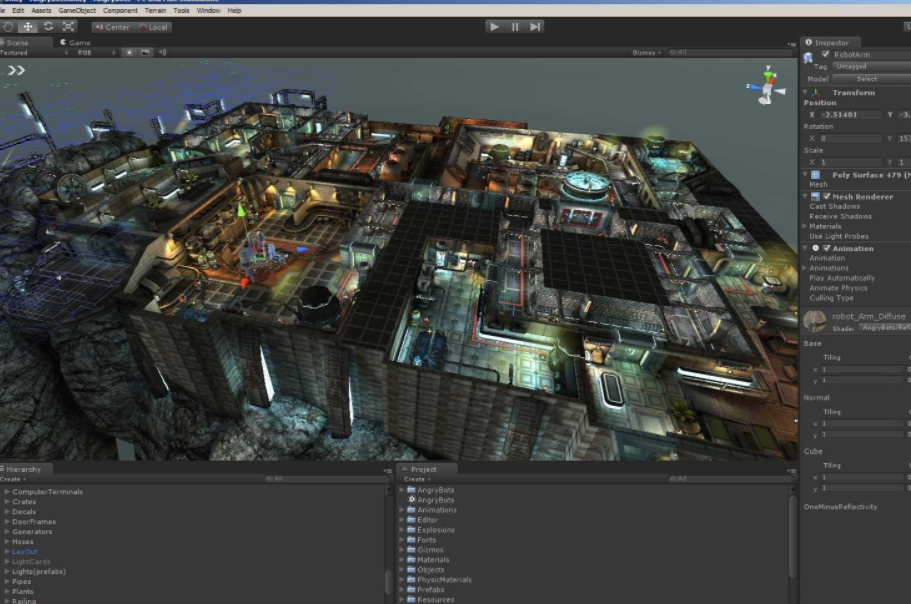
Task: Toggle scene game overlay image button
Action: [145, 52]
